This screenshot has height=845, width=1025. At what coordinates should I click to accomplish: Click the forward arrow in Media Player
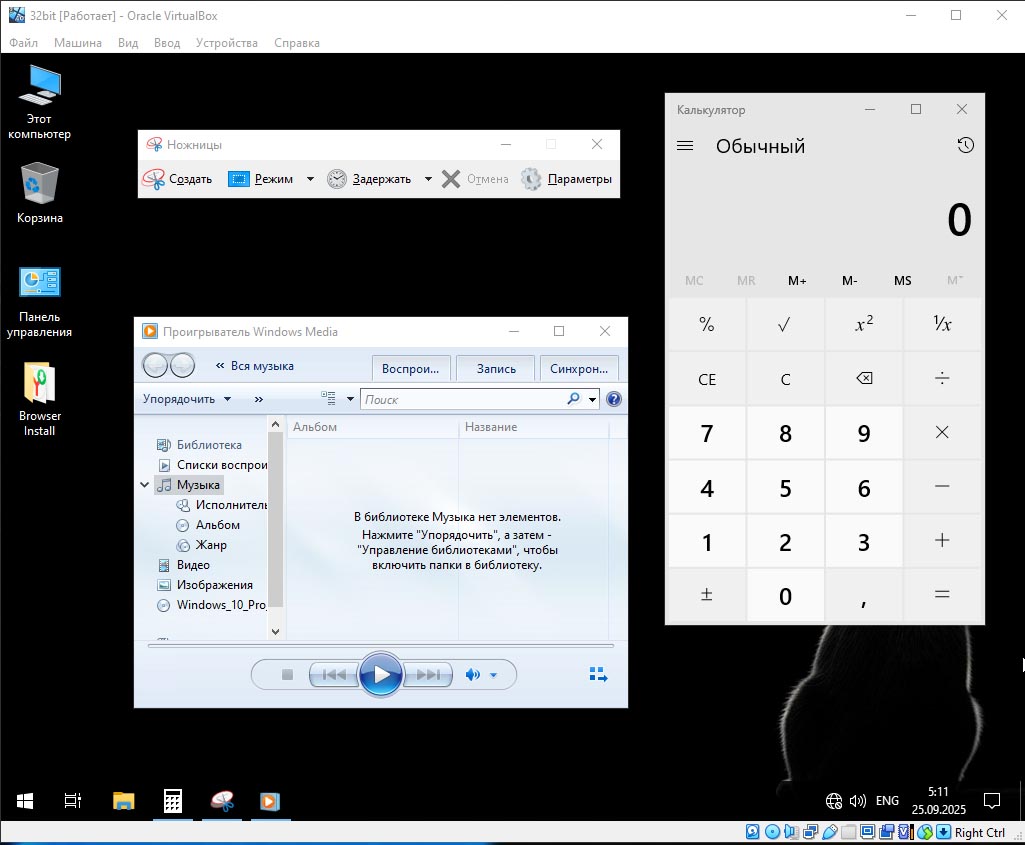pos(182,365)
